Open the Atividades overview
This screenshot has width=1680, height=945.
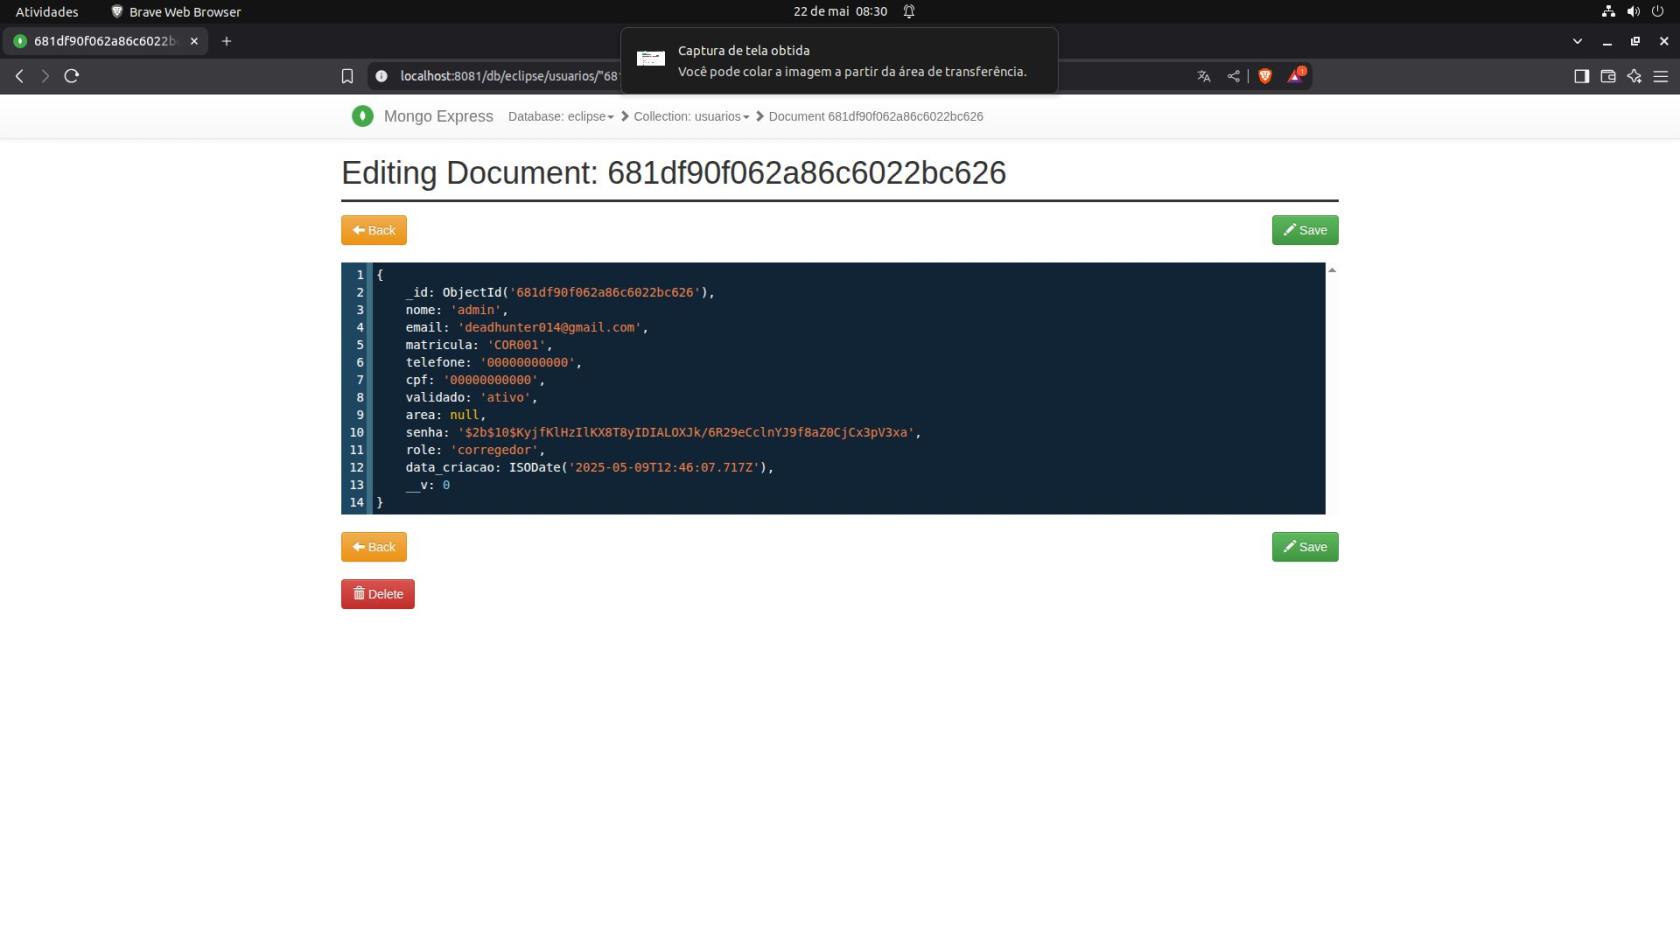tap(47, 11)
